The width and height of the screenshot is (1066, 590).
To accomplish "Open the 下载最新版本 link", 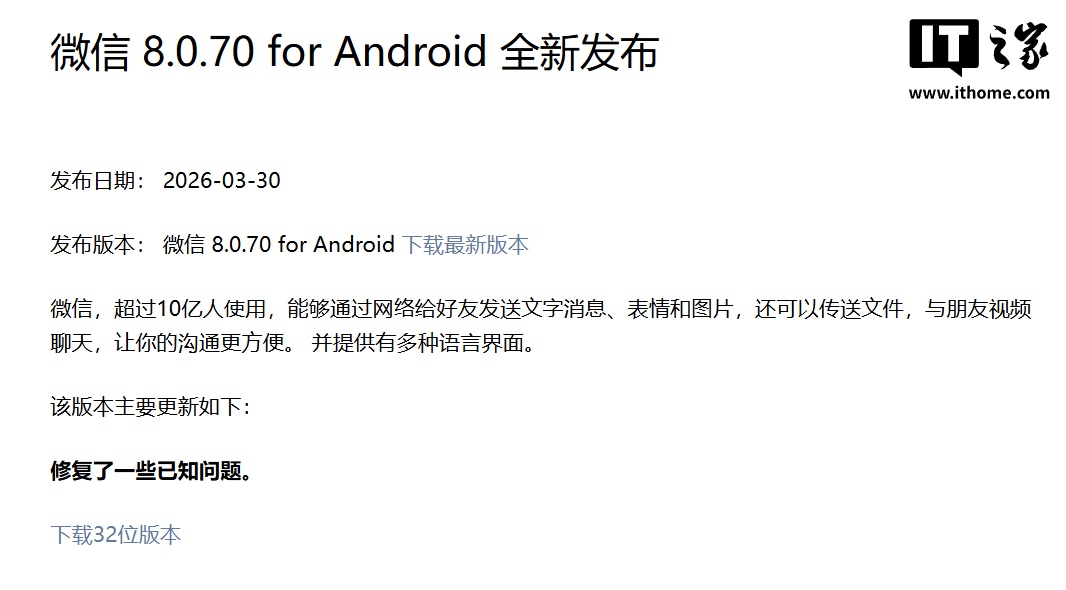I will [x=465, y=245].
